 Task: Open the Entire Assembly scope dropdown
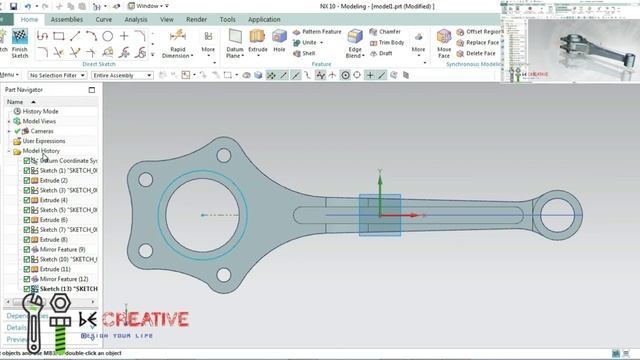click(122, 76)
